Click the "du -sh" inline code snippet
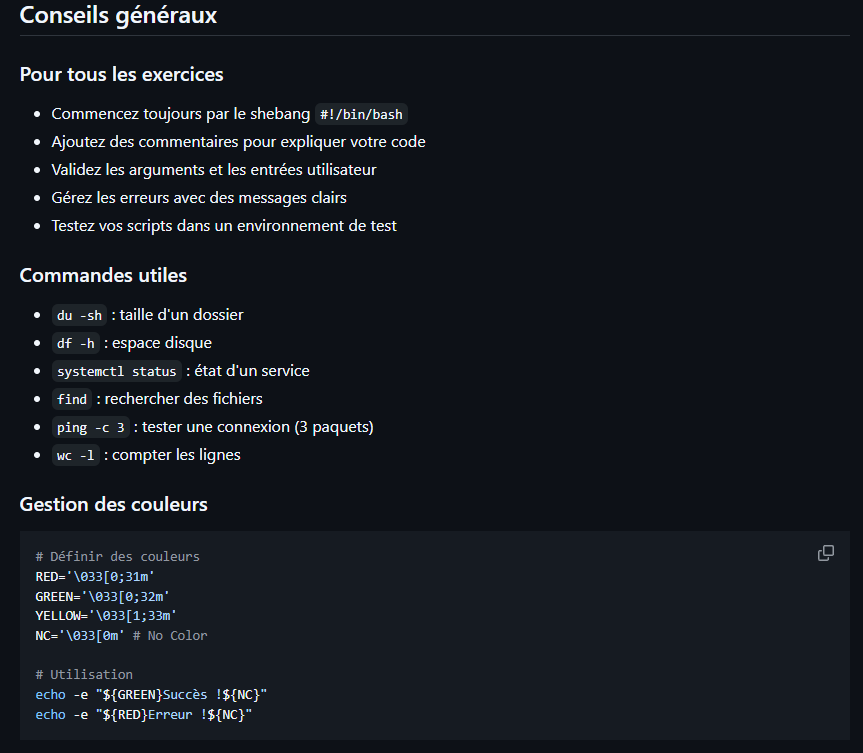The width and height of the screenshot is (863, 753). (x=79, y=315)
